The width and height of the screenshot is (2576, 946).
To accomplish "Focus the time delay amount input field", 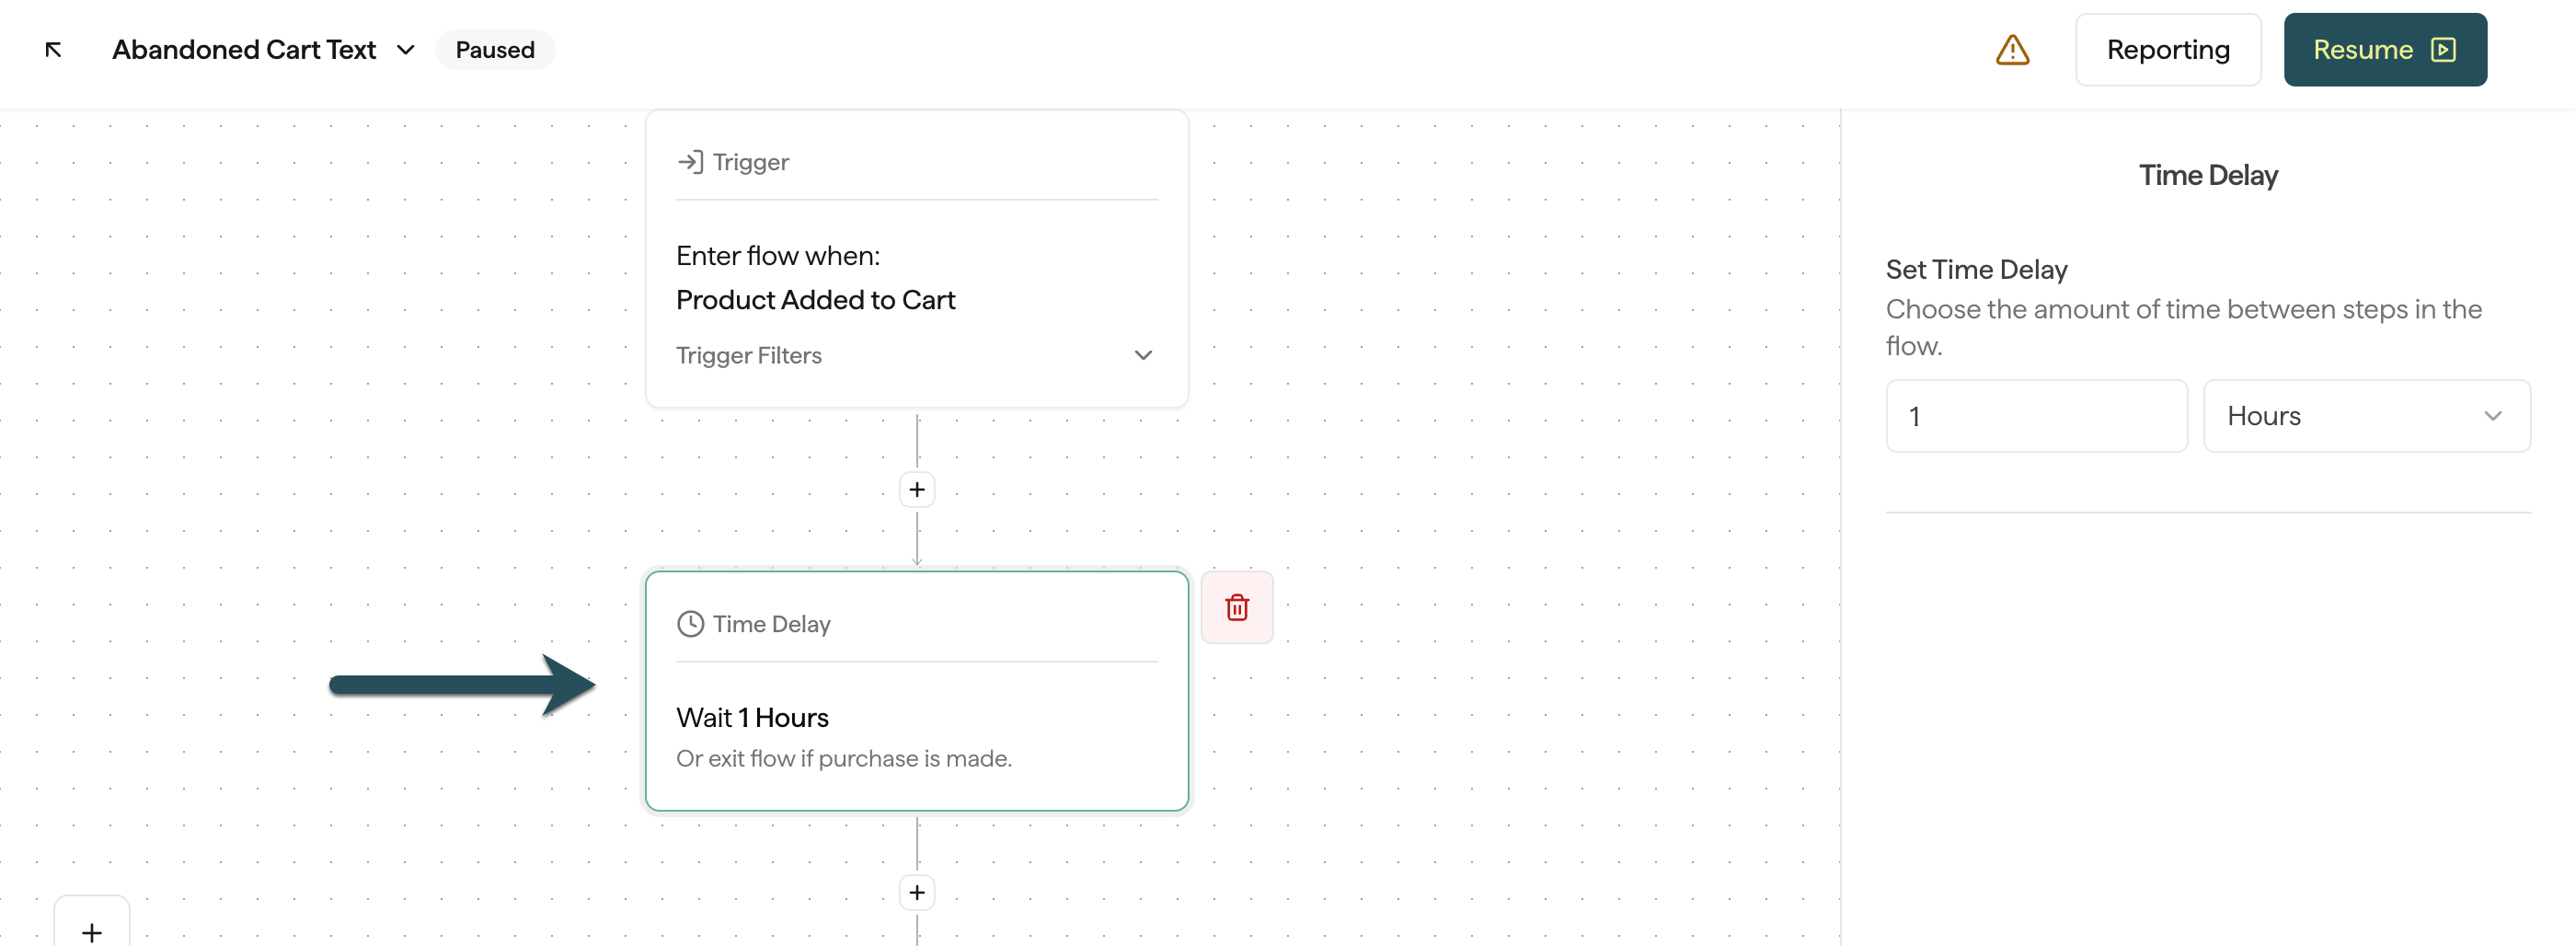I will tap(2036, 416).
